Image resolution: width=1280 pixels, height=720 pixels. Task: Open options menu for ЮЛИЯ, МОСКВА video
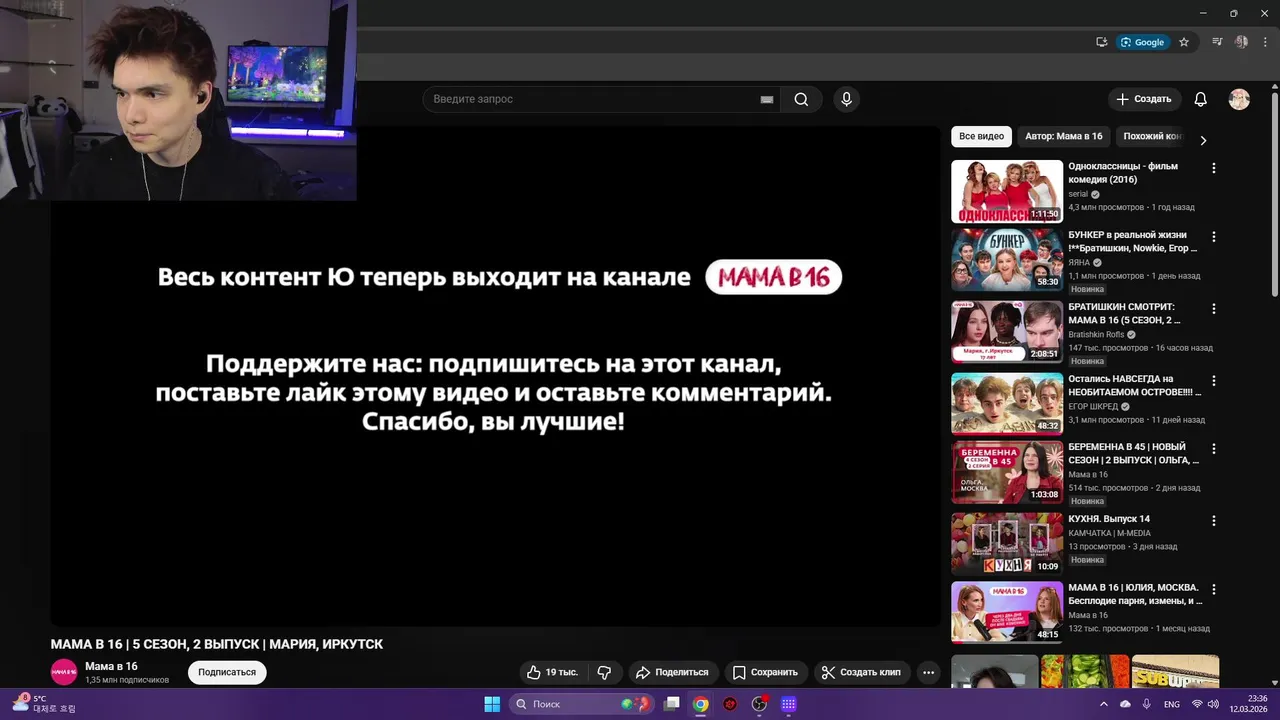(1214, 590)
